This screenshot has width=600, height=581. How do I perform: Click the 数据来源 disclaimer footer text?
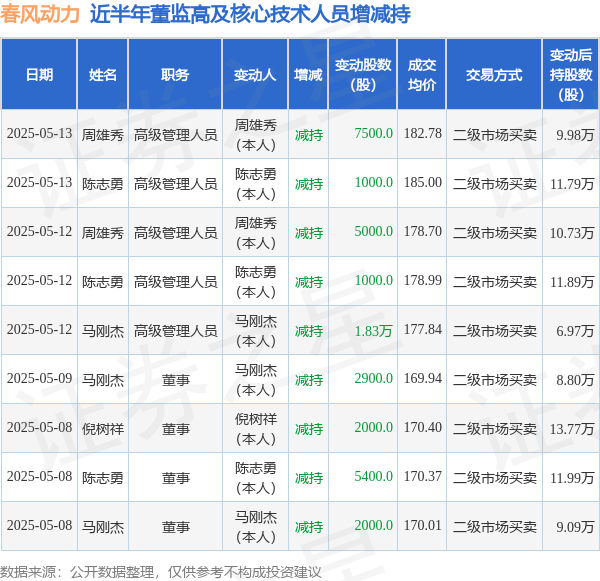click(160, 572)
